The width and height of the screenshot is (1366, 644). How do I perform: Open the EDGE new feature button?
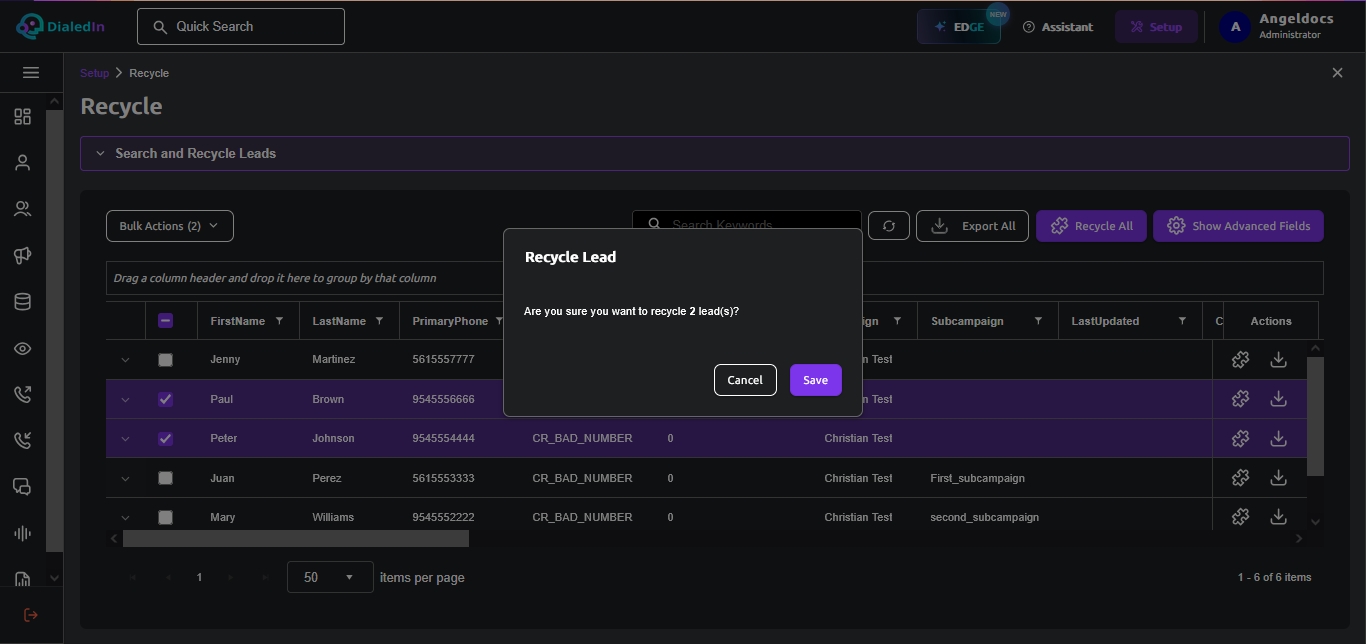(959, 27)
